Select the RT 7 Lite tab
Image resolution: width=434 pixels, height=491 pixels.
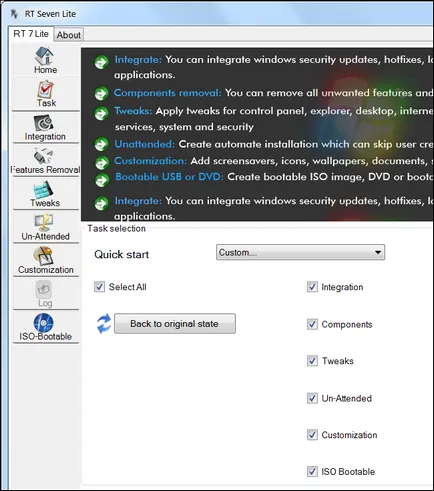click(x=31, y=34)
